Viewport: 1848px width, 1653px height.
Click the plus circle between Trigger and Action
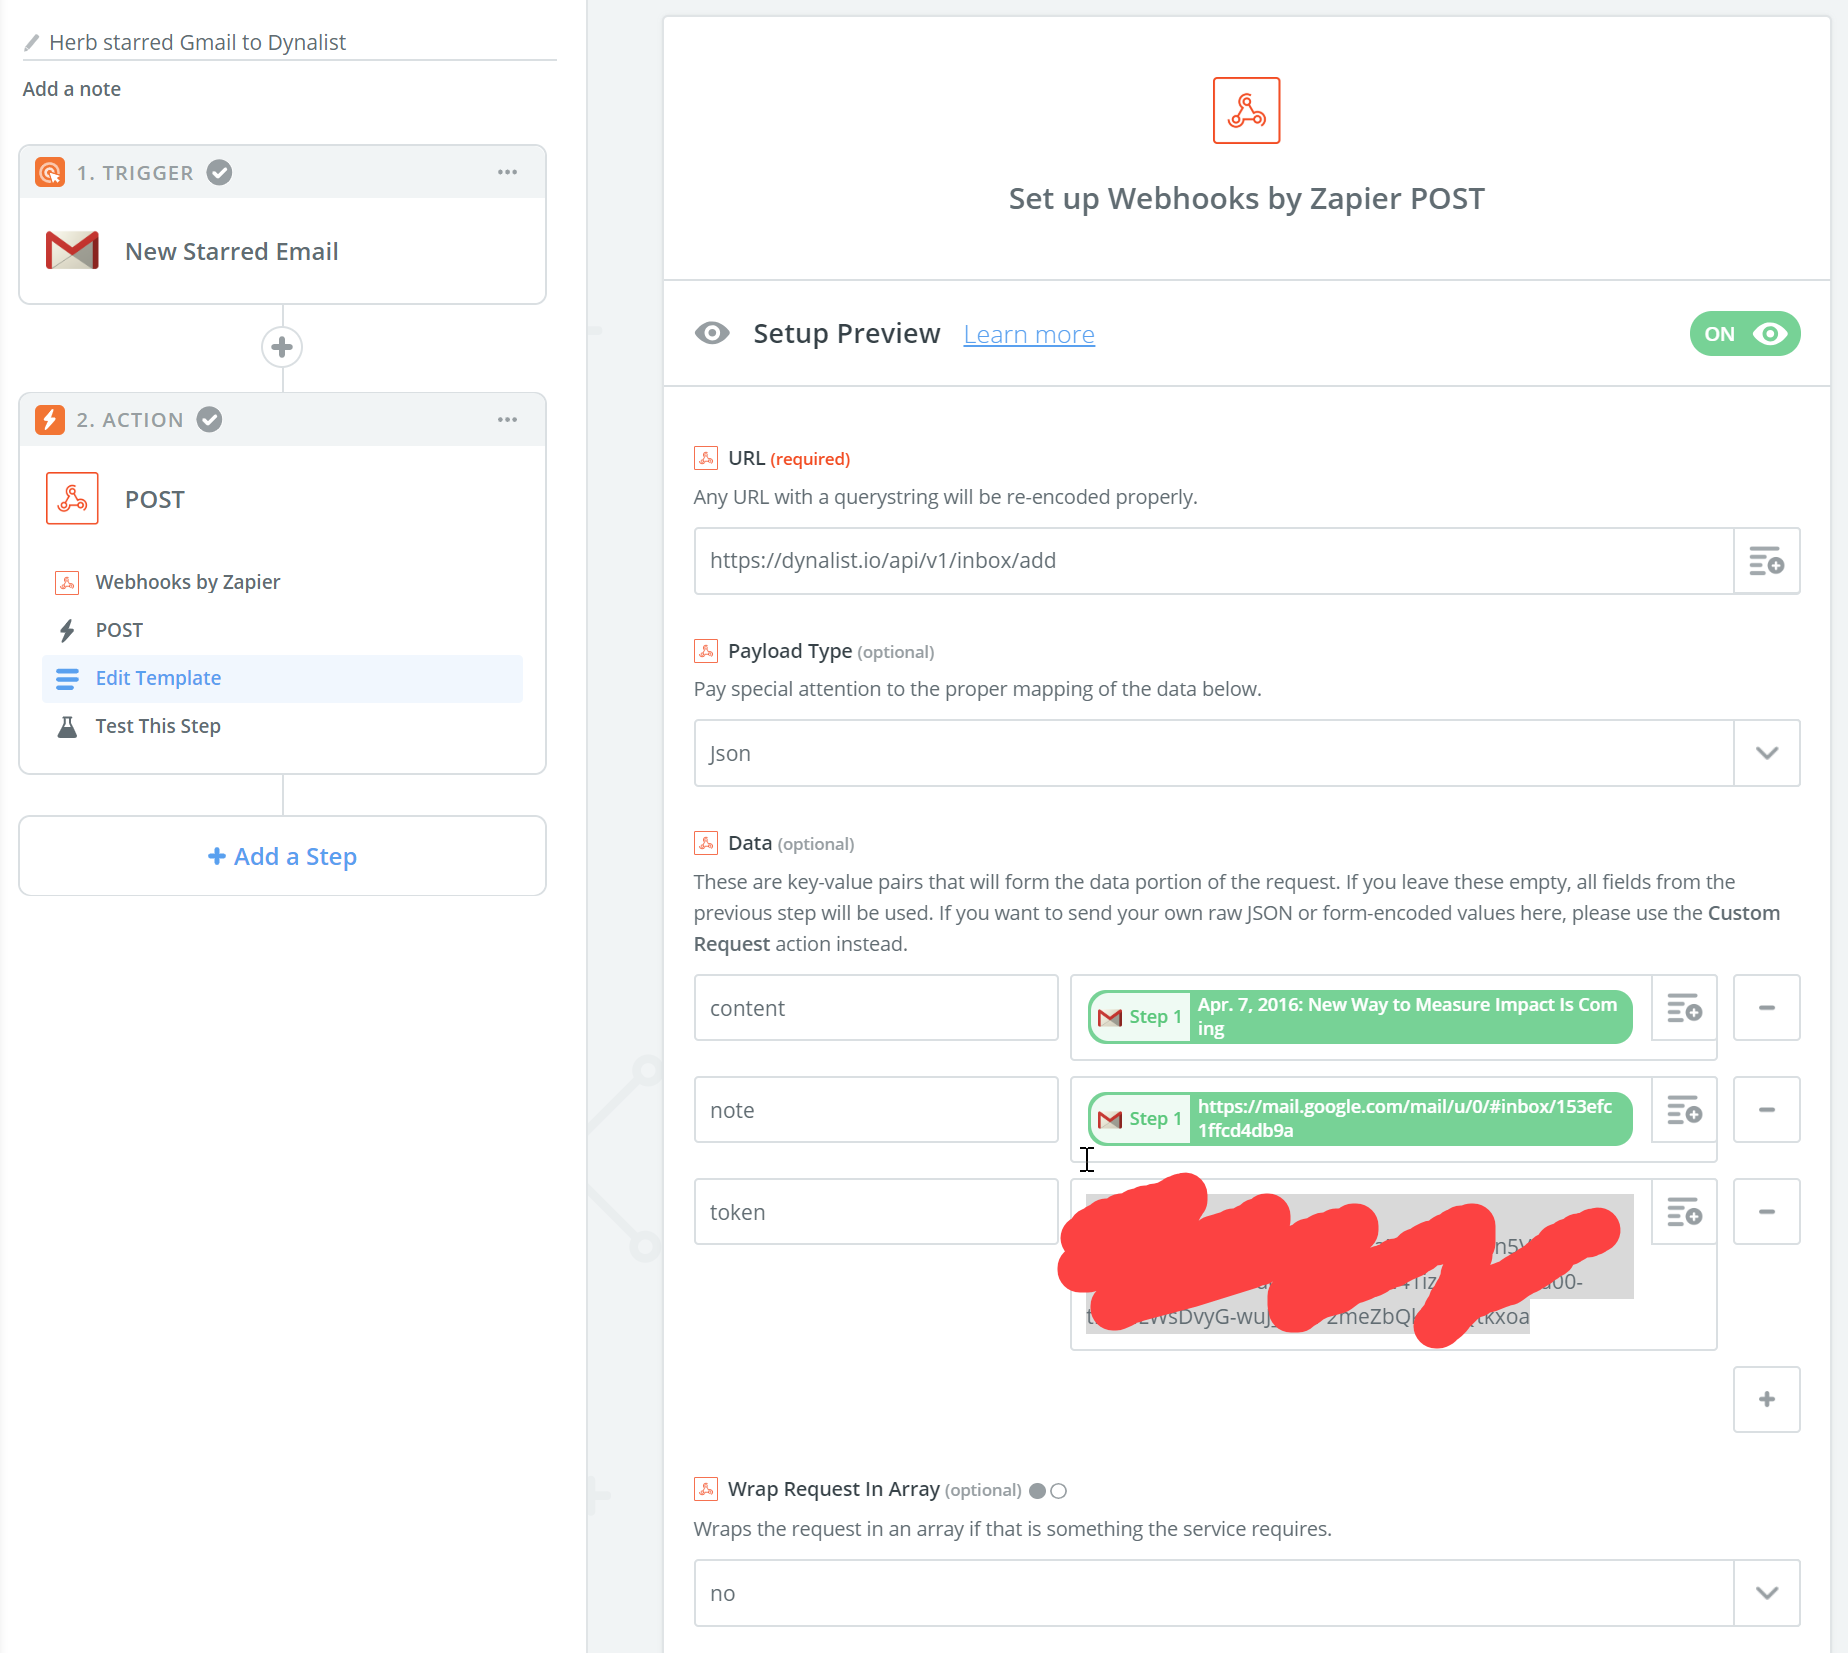pos(282,347)
